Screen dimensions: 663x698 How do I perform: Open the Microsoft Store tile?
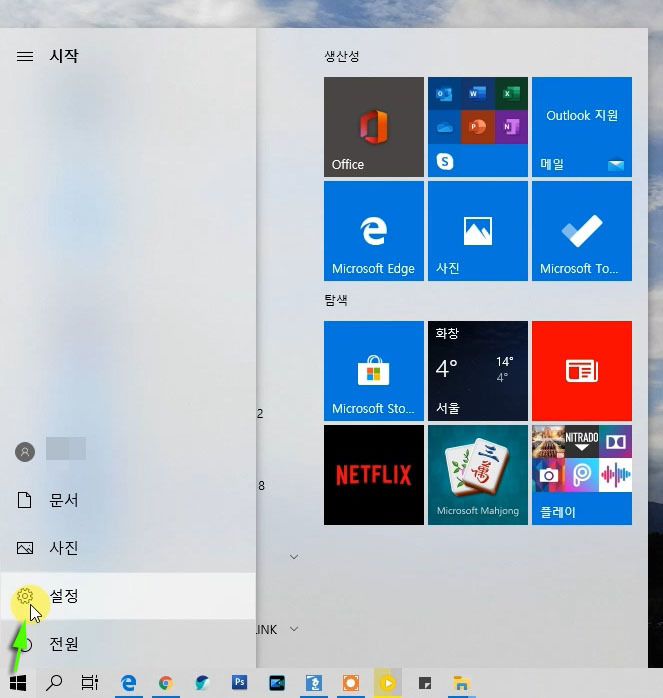[374, 371]
